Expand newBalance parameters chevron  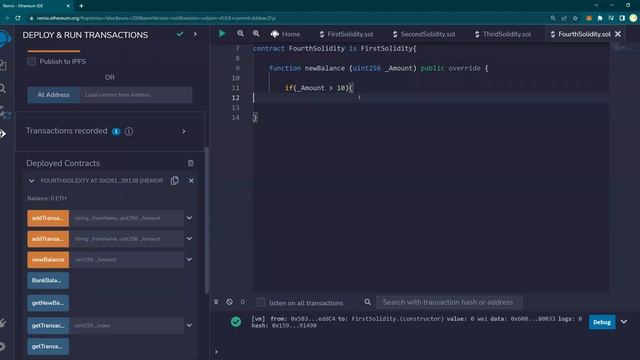[x=189, y=259]
